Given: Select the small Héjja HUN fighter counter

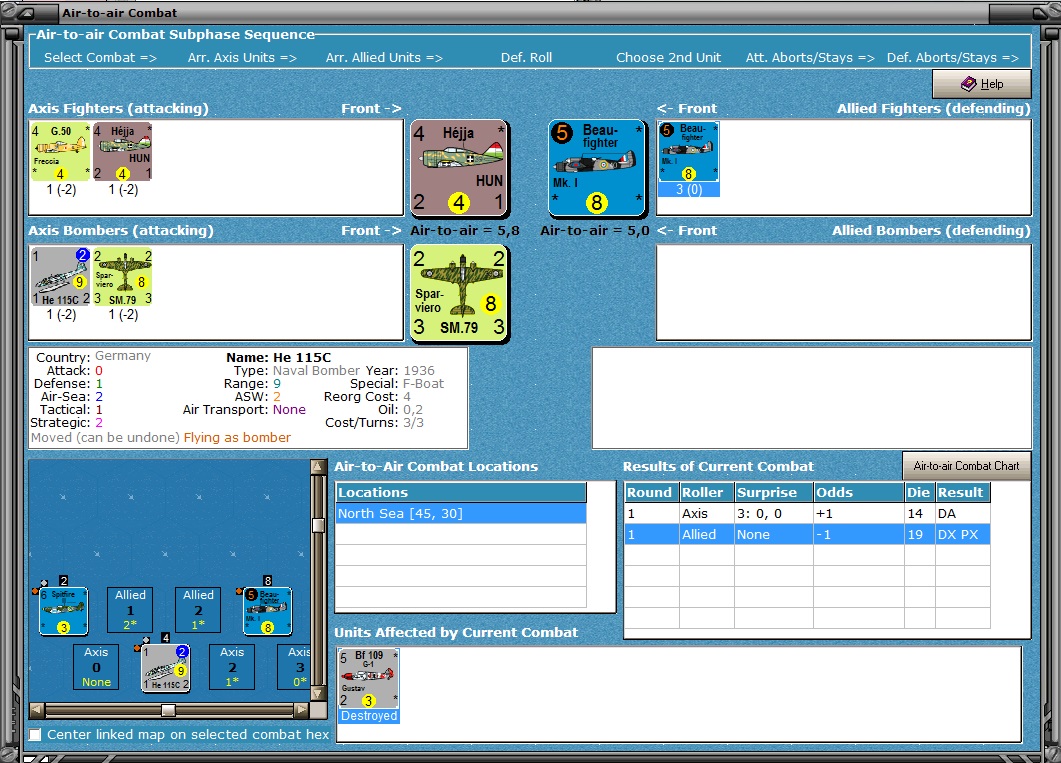Looking at the screenshot, I should 122,152.
